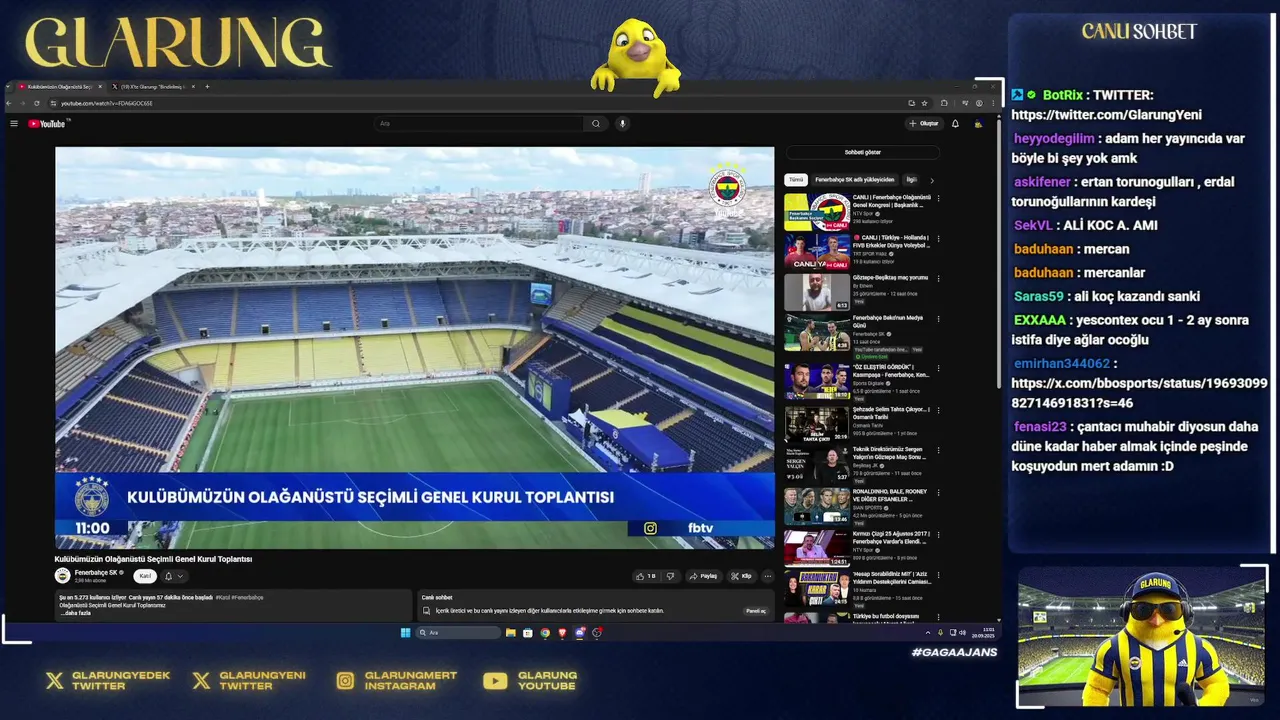Select the partially hidden İlgili chip
Viewport: 1280px width, 720px height.
click(910, 180)
